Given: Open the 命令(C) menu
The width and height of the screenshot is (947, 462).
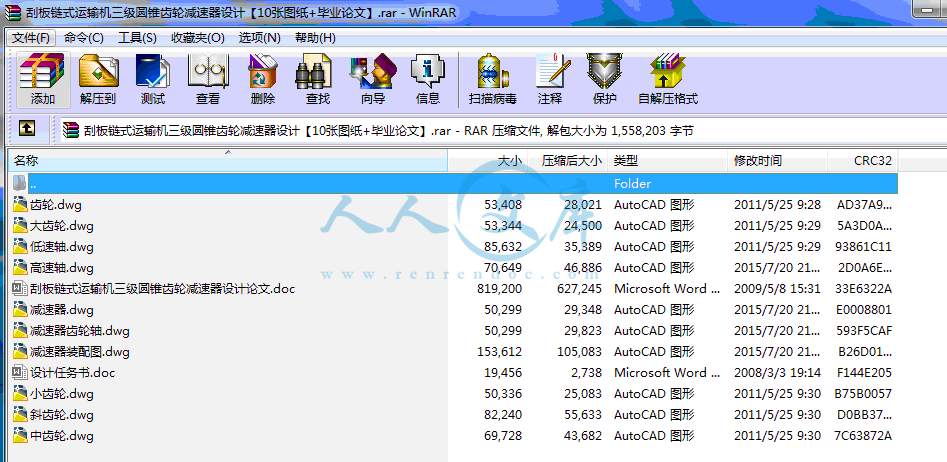Looking at the screenshot, I should [83, 37].
